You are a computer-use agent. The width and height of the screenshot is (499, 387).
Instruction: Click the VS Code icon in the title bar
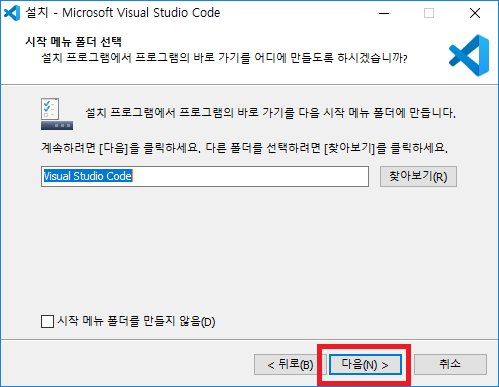12,13
